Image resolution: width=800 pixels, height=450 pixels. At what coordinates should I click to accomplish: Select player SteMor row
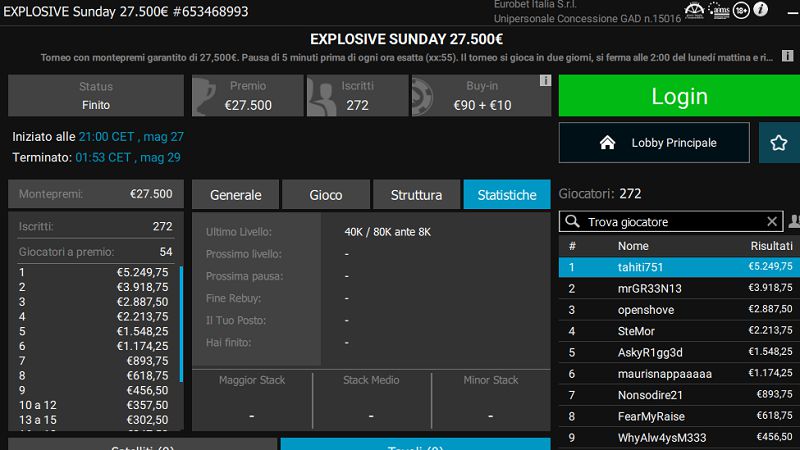tap(679, 331)
